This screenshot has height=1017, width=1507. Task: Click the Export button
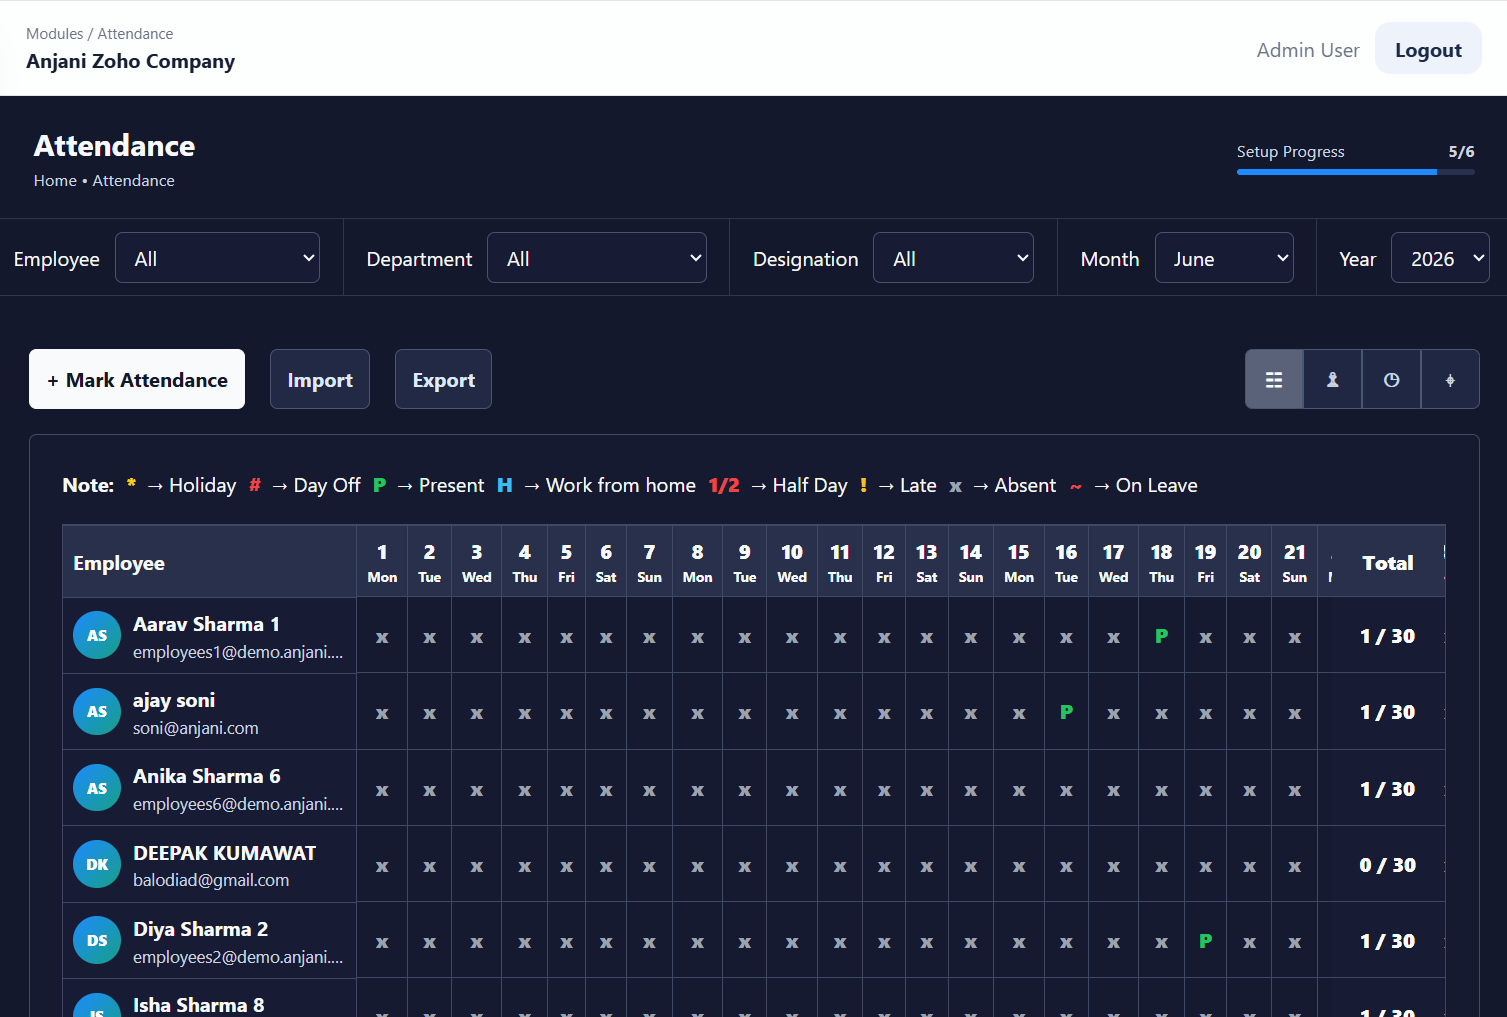click(x=443, y=379)
